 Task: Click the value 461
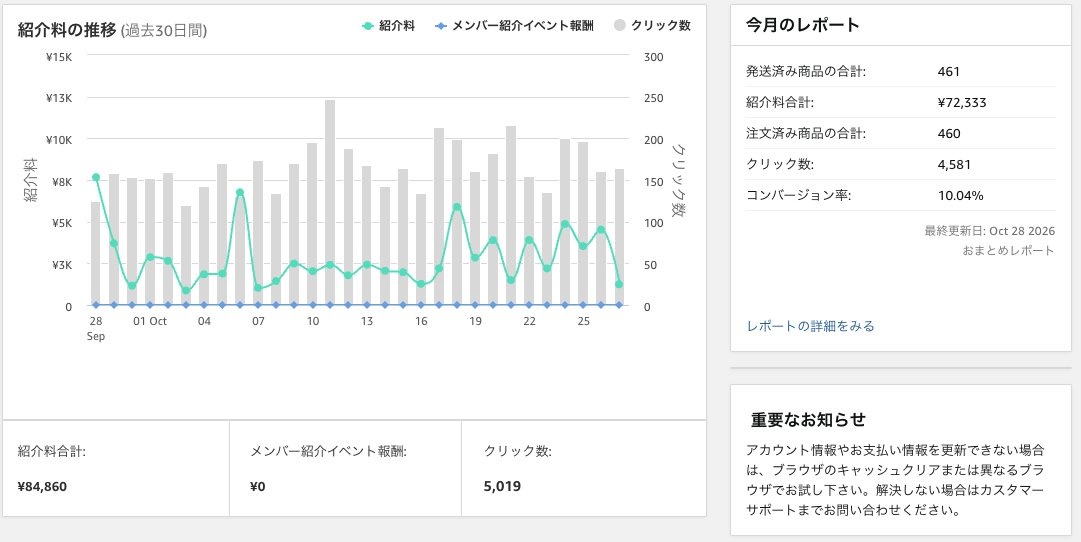point(949,72)
